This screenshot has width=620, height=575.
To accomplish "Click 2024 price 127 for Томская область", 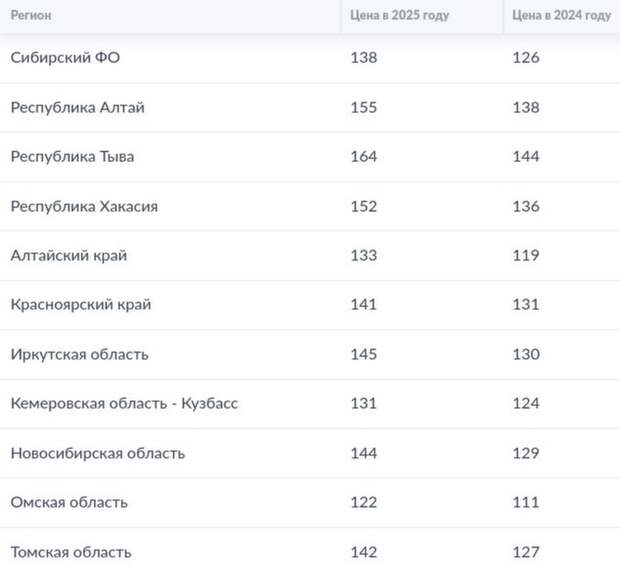I will point(526,552).
